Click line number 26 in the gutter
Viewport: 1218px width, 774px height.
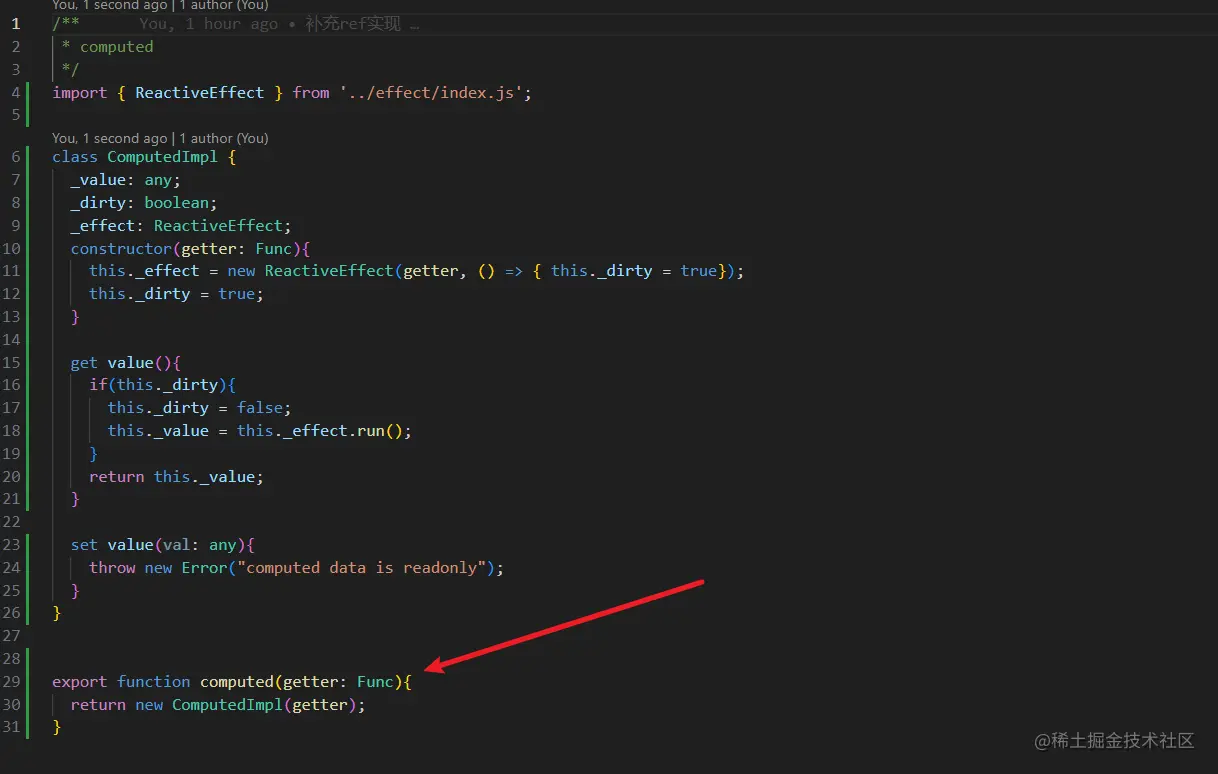(11, 613)
